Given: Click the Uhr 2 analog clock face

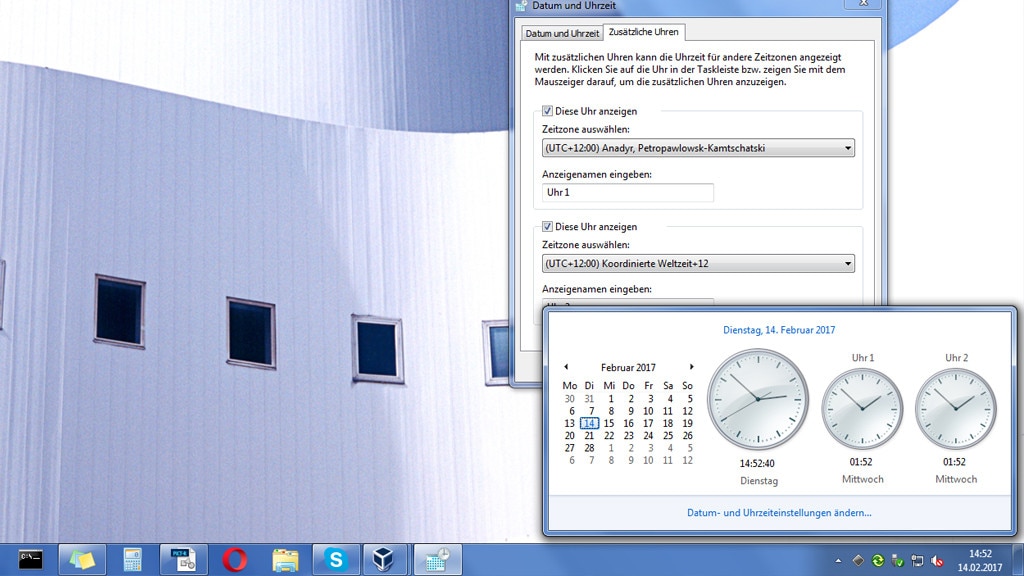Looking at the screenshot, I should (x=955, y=409).
